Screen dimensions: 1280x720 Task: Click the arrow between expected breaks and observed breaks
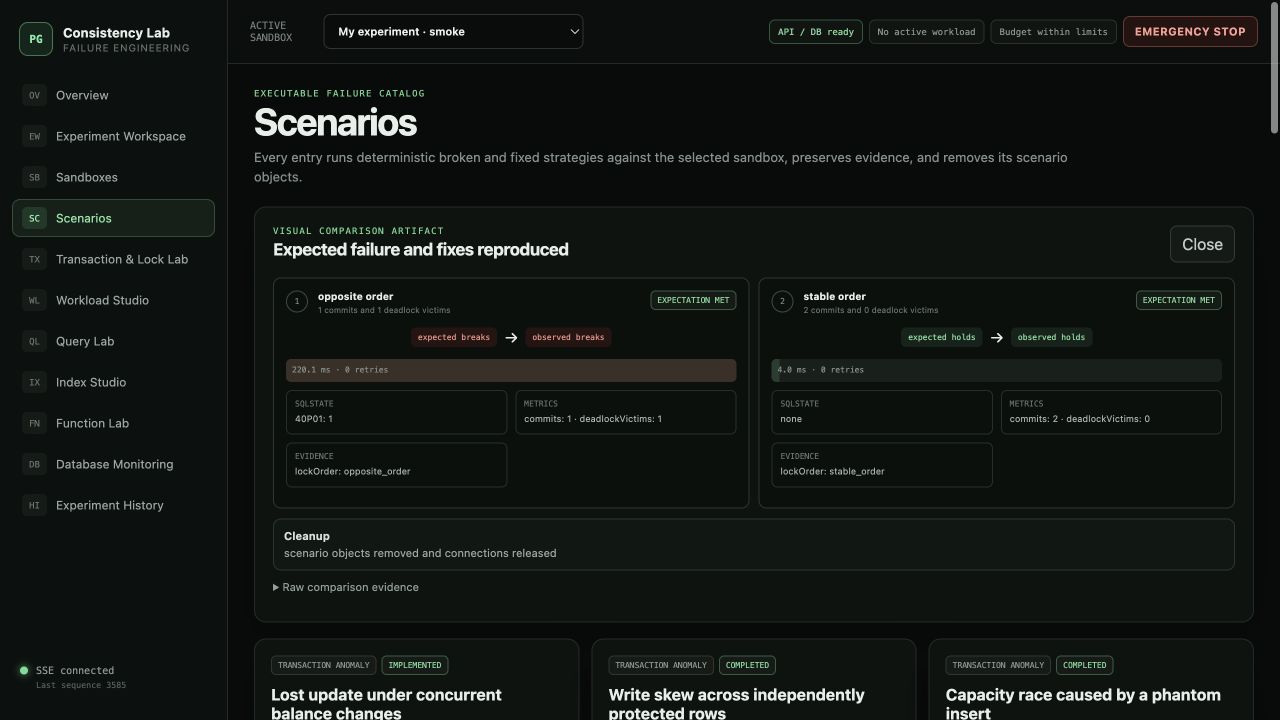click(511, 337)
